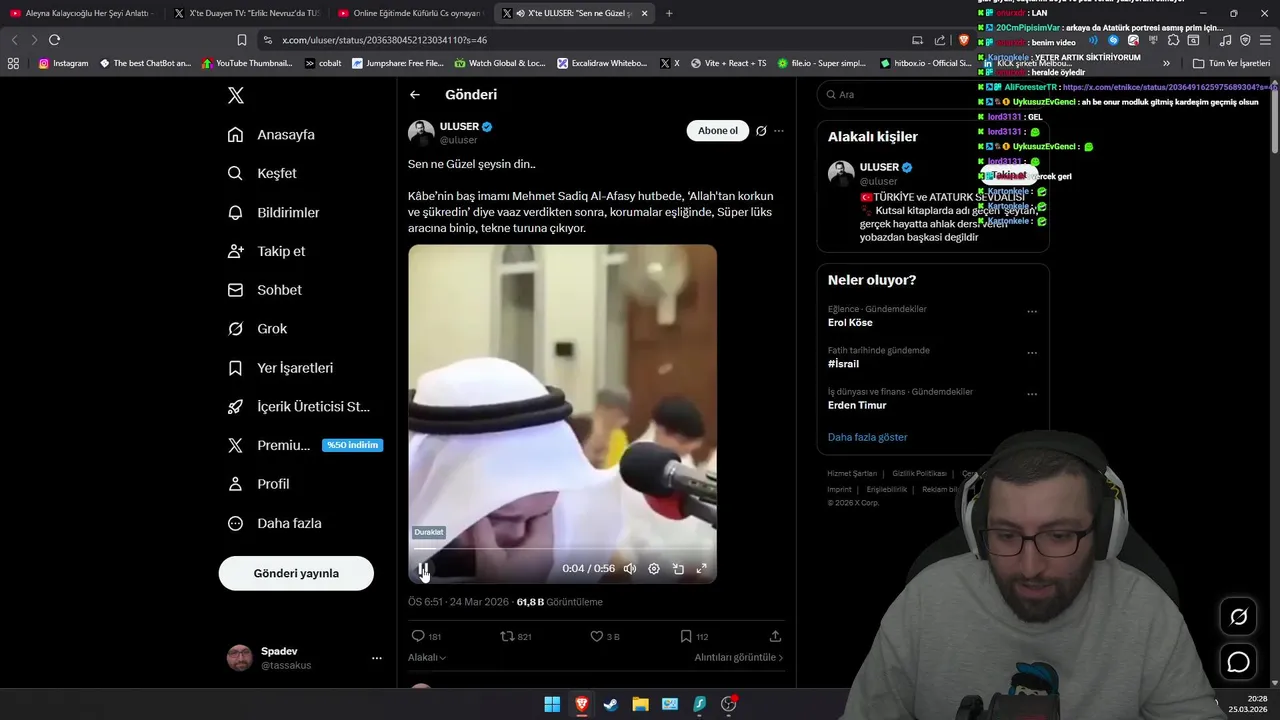Open Bildirimler notifications
1280x720 pixels.
(274, 212)
